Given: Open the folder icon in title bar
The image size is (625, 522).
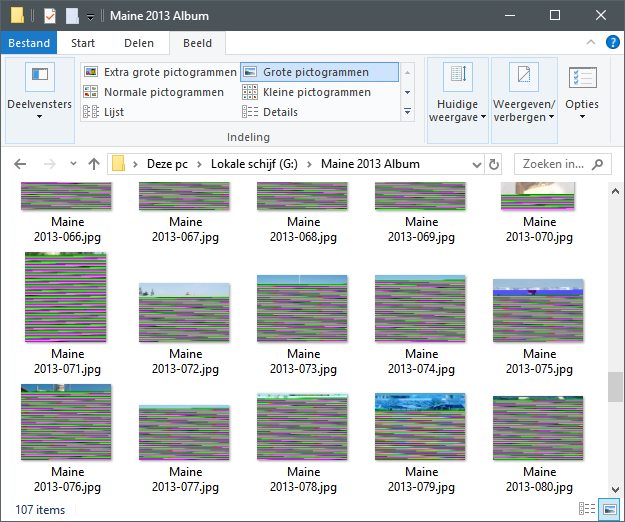Looking at the screenshot, I should click(x=17, y=16).
